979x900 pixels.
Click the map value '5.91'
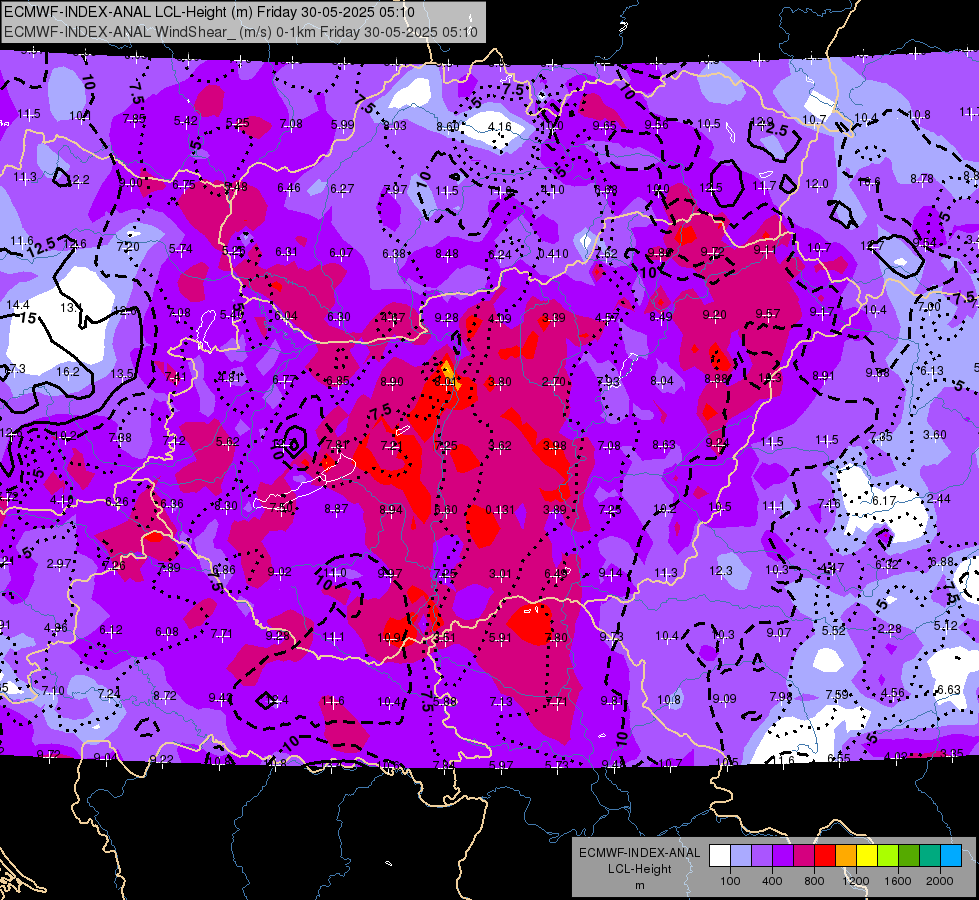[500, 638]
